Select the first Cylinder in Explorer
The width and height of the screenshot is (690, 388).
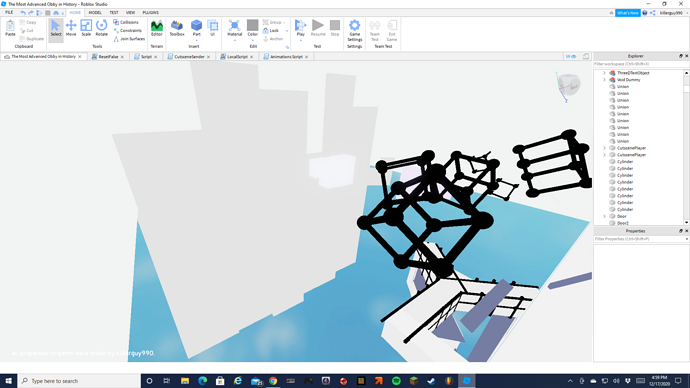(625, 162)
